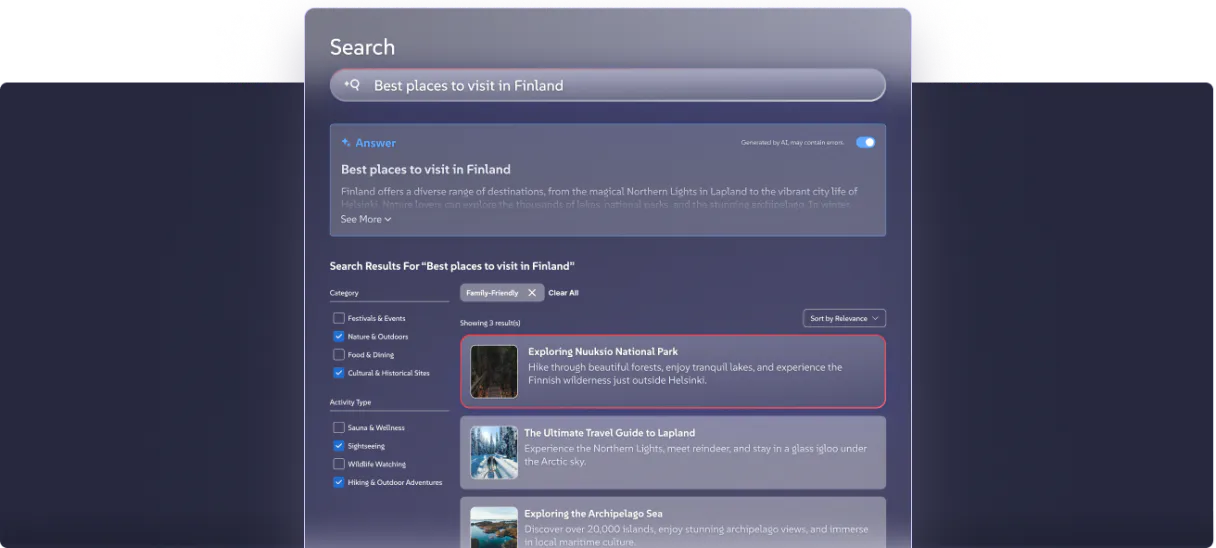Remove the Family-Friendly filter chip with X
Screen dimensions: 1216x548
click(x=532, y=293)
